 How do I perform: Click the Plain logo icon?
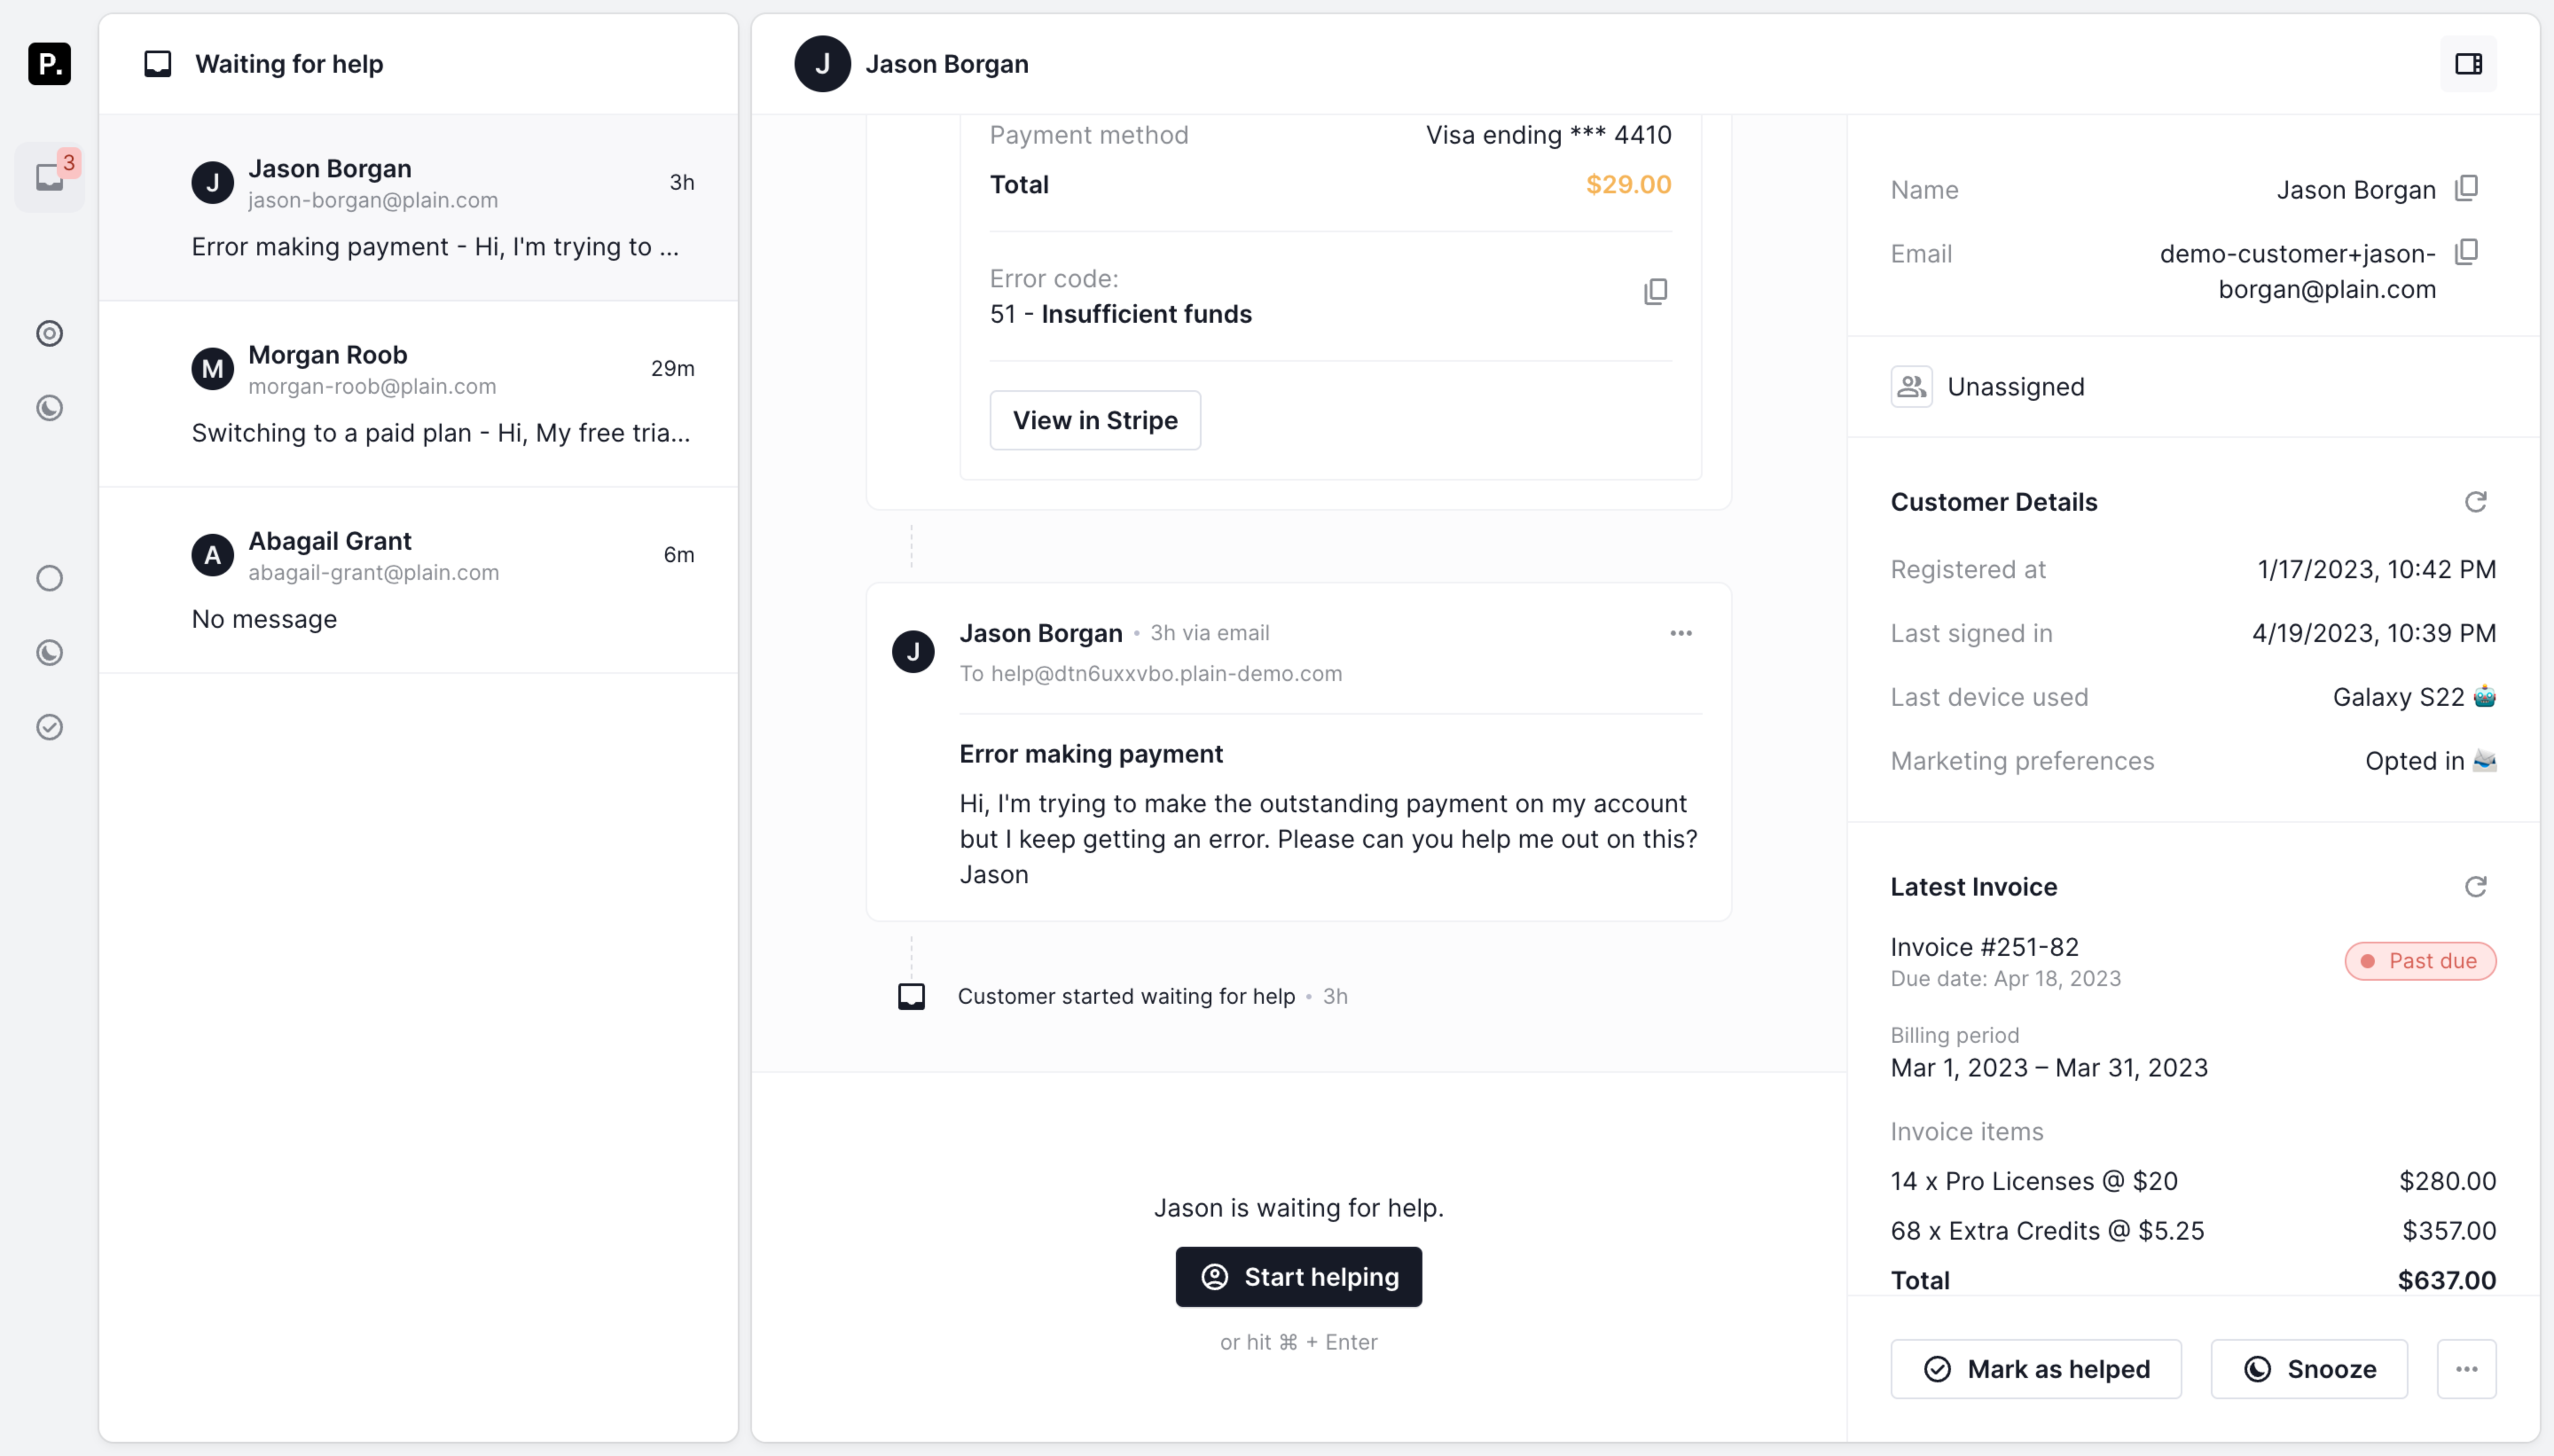pyautogui.click(x=49, y=64)
